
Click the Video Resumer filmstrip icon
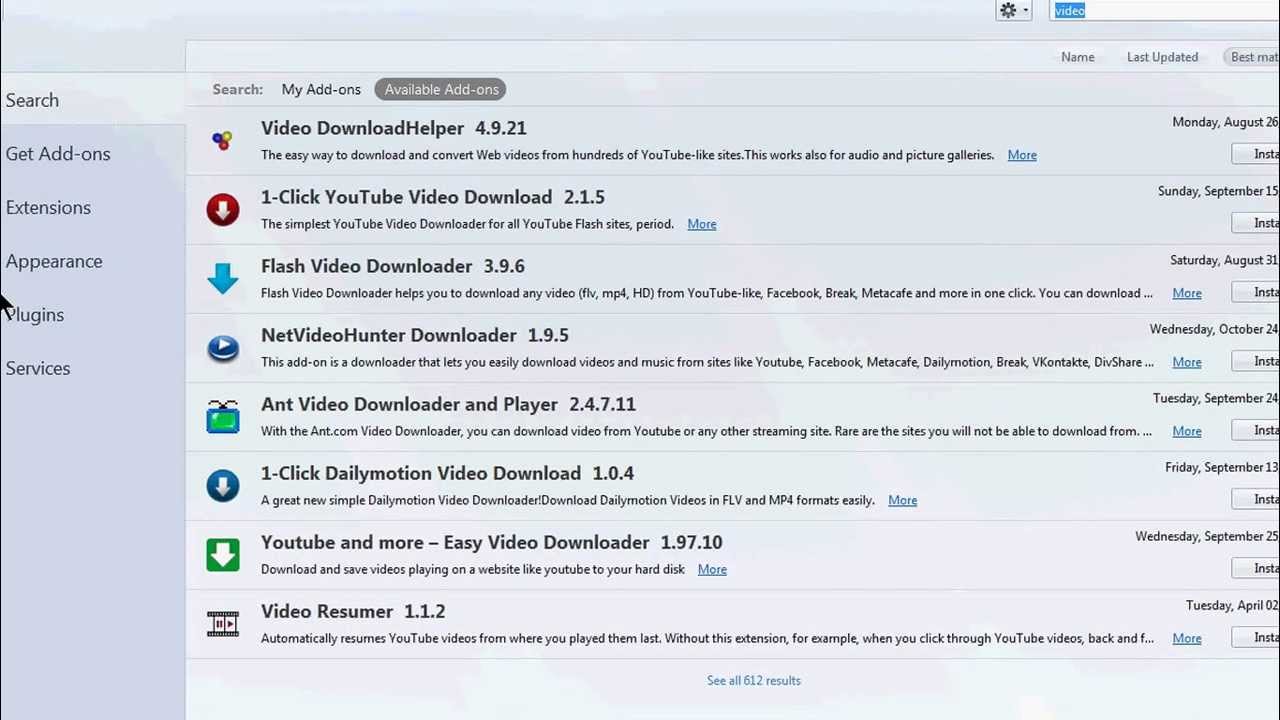(x=223, y=624)
